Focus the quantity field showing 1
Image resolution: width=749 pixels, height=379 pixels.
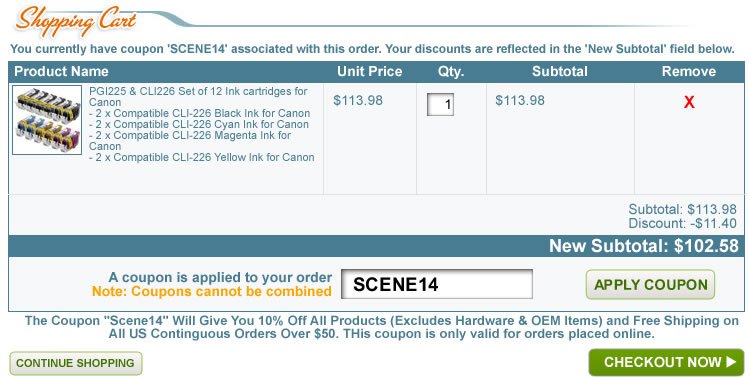pos(440,104)
